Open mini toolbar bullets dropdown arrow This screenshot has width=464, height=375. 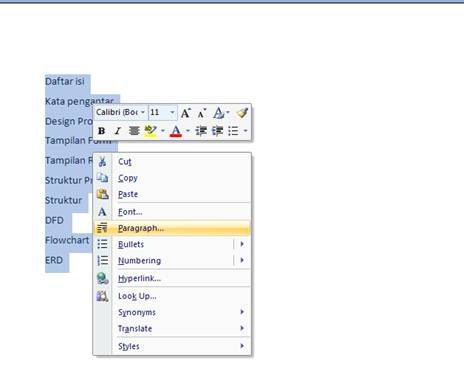(245, 131)
